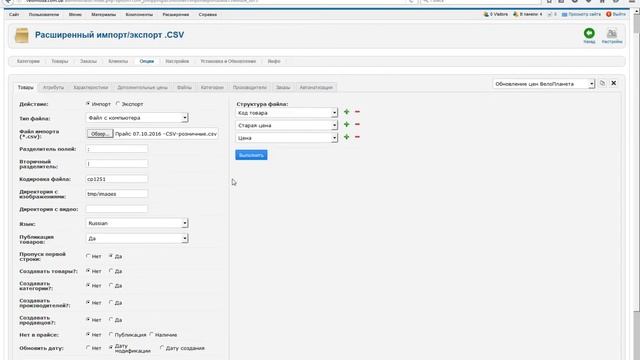Image resolution: width=640 pixels, height=360 pixels.
Task: Delete the selected profile with X icon
Action: click(x=613, y=83)
